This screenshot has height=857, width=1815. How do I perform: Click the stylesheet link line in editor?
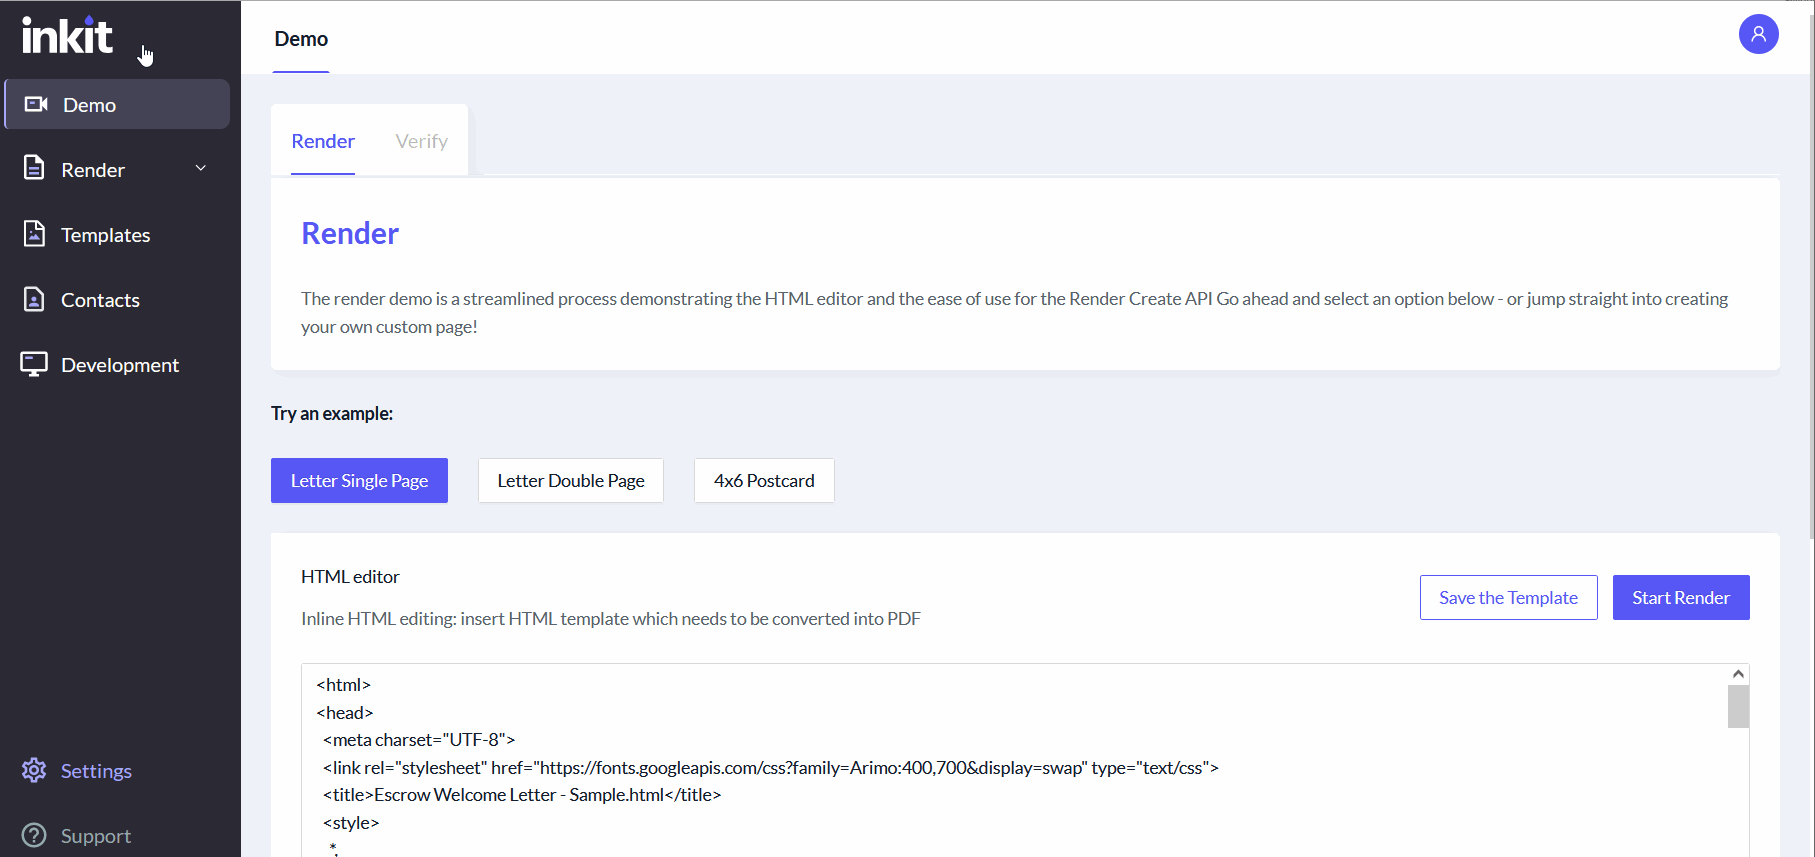(771, 768)
